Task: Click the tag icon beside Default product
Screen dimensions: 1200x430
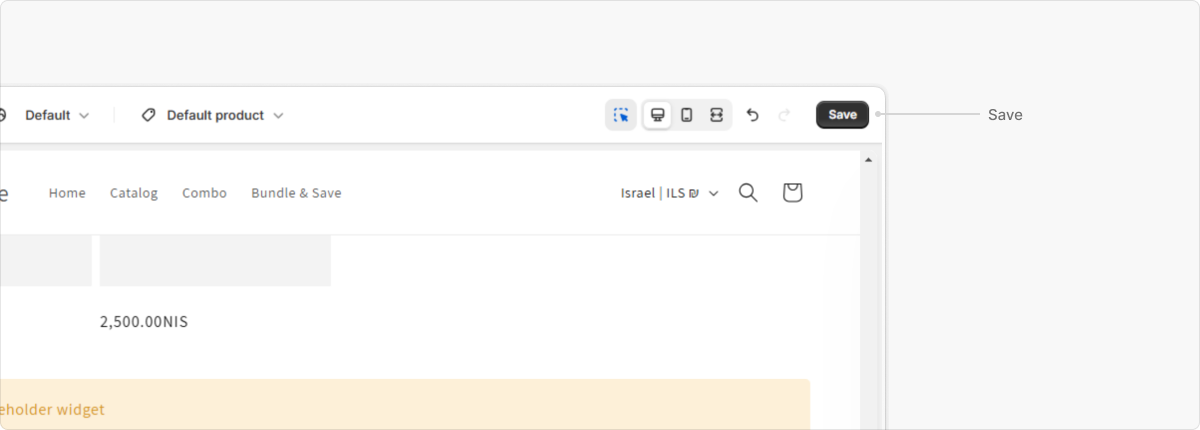Action: 149,115
